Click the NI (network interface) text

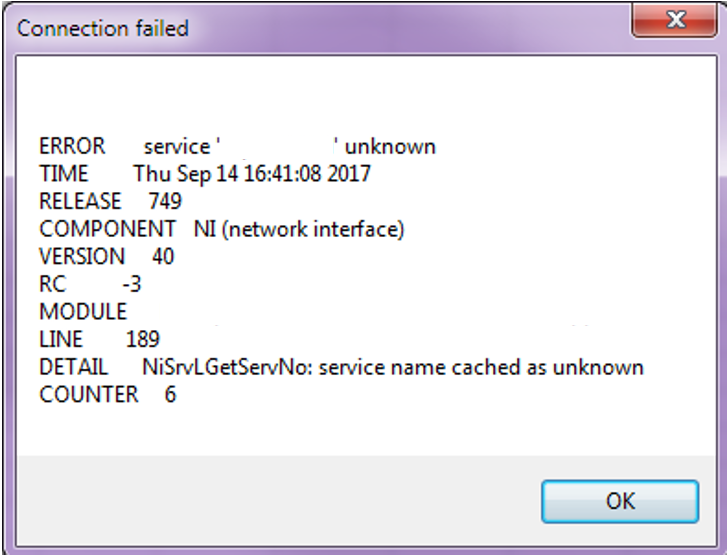click(299, 229)
